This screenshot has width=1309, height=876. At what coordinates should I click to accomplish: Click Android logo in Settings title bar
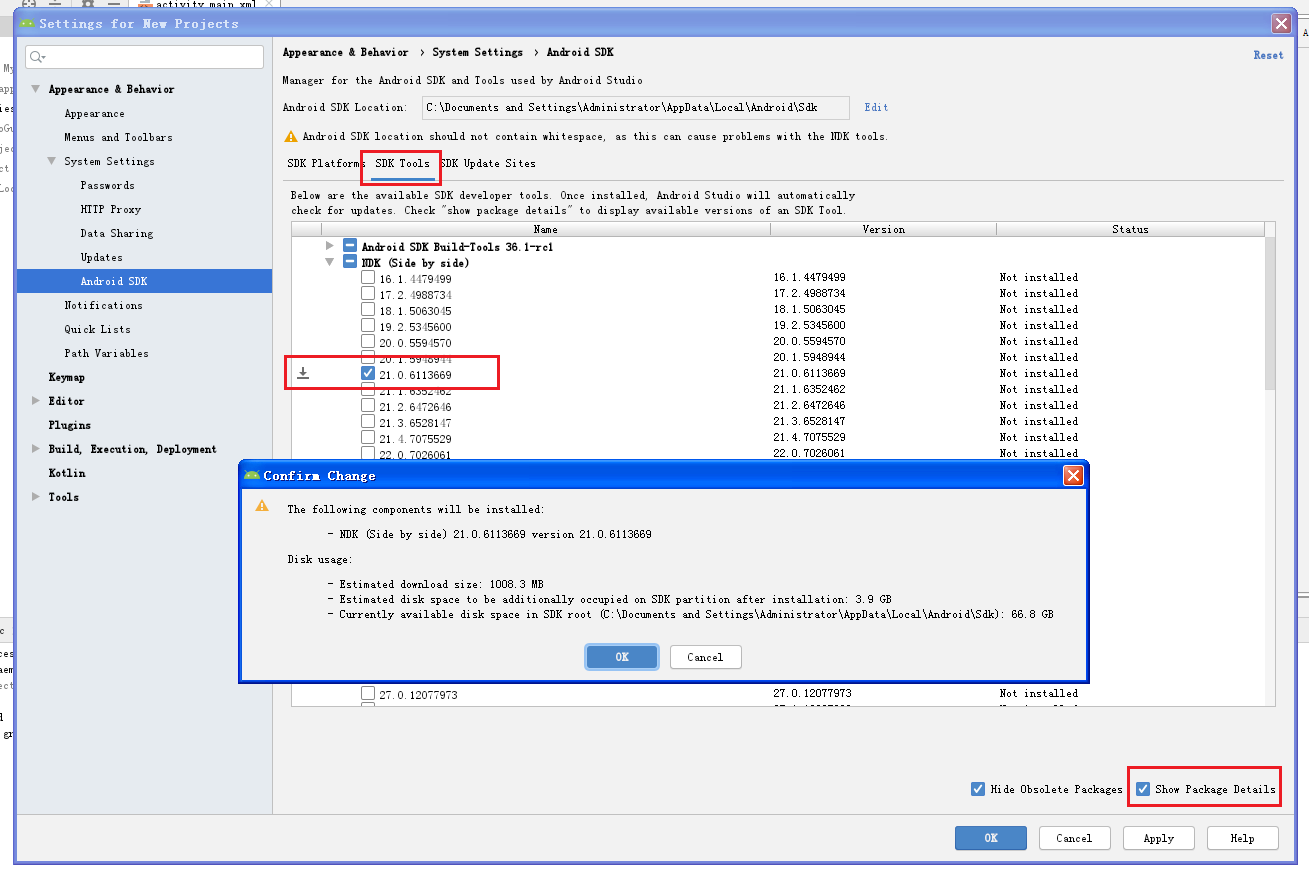coord(27,23)
